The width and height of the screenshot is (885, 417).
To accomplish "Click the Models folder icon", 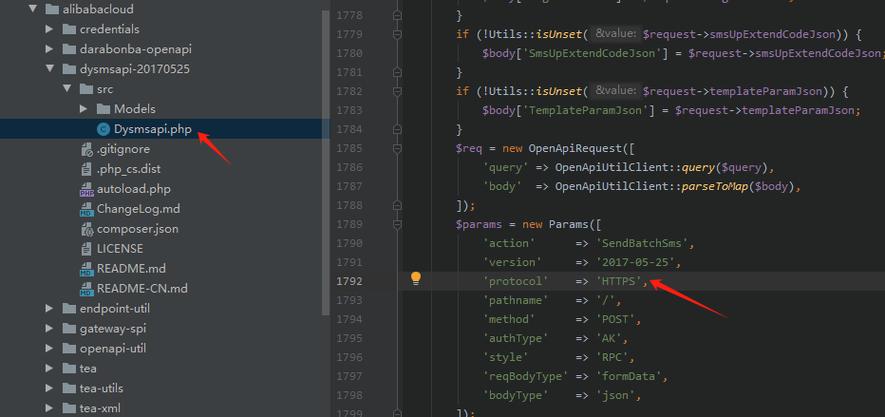I will 103,109.
